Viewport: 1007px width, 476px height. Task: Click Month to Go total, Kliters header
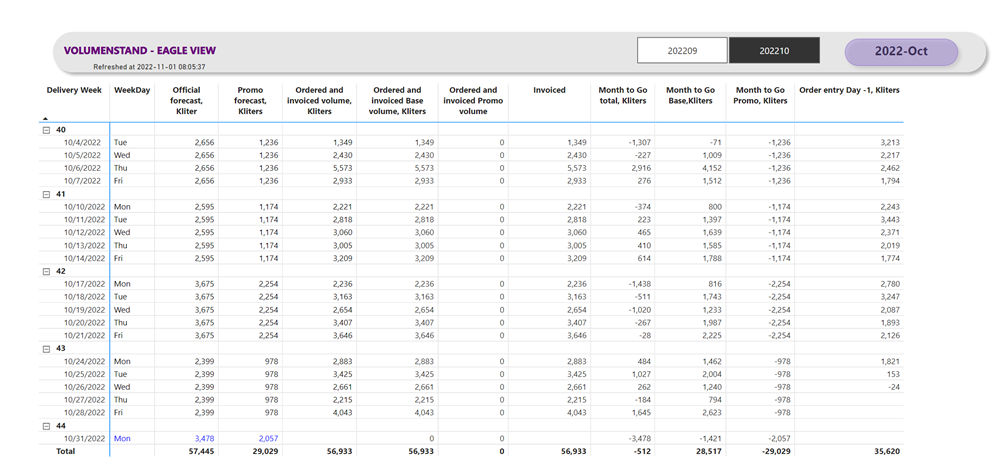click(623, 96)
